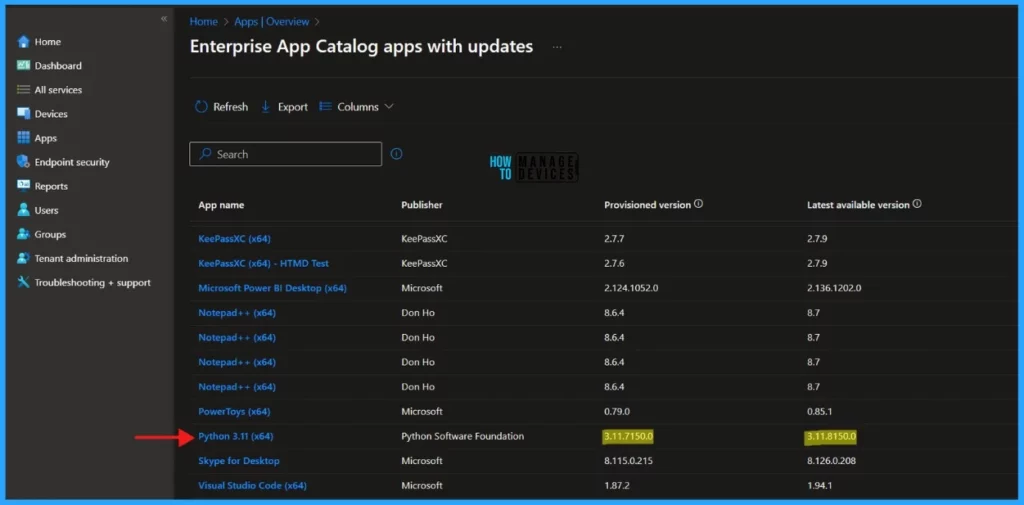Go to Devices in the sidebar
The height and width of the screenshot is (505, 1024).
click(x=51, y=114)
